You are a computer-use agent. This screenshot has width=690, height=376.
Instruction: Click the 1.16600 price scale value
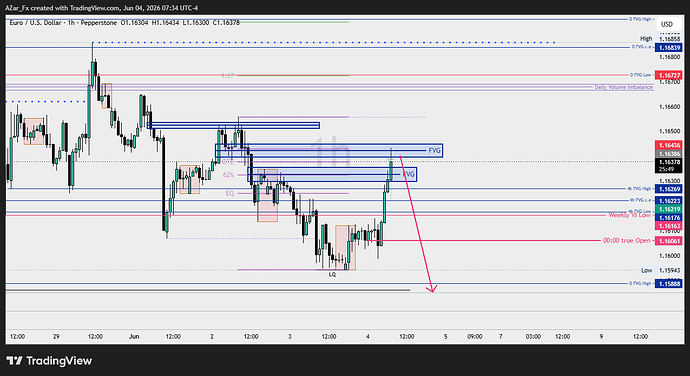pyautogui.click(x=669, y=107)
